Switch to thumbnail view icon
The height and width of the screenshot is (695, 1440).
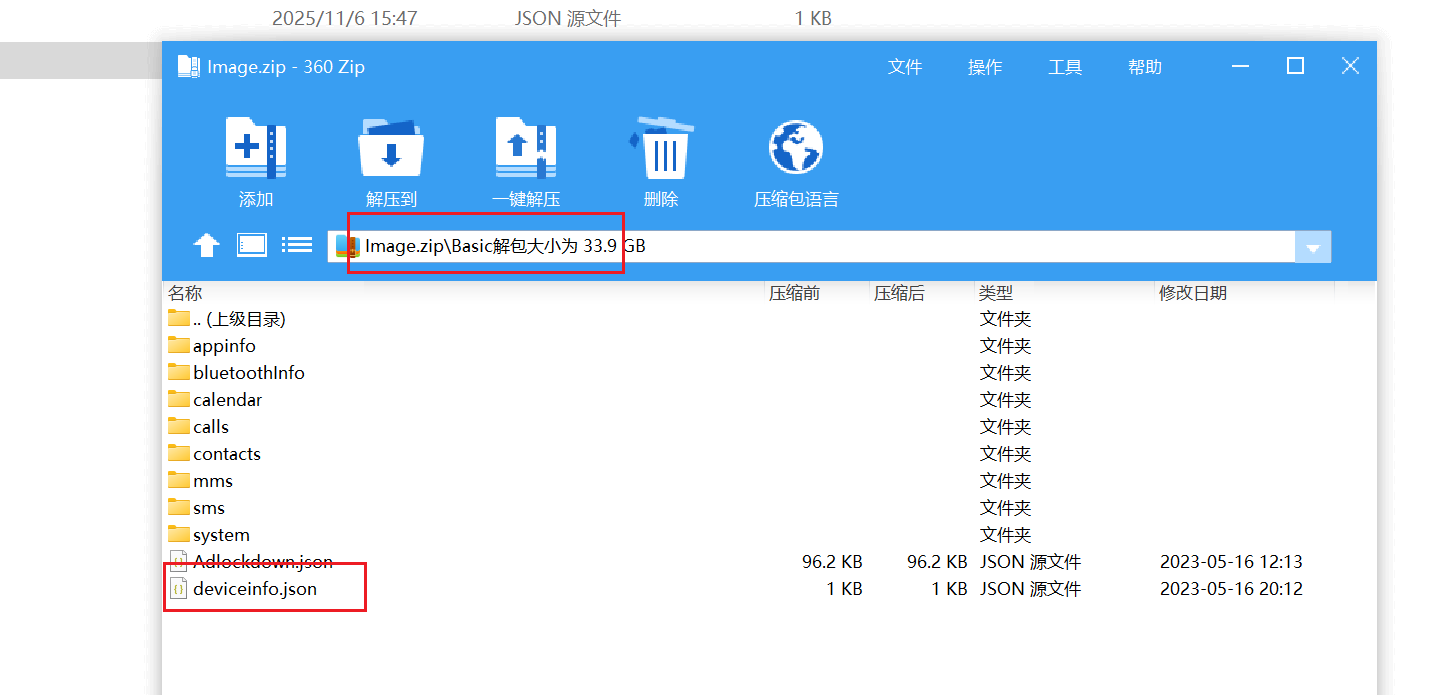pos(251,245)
